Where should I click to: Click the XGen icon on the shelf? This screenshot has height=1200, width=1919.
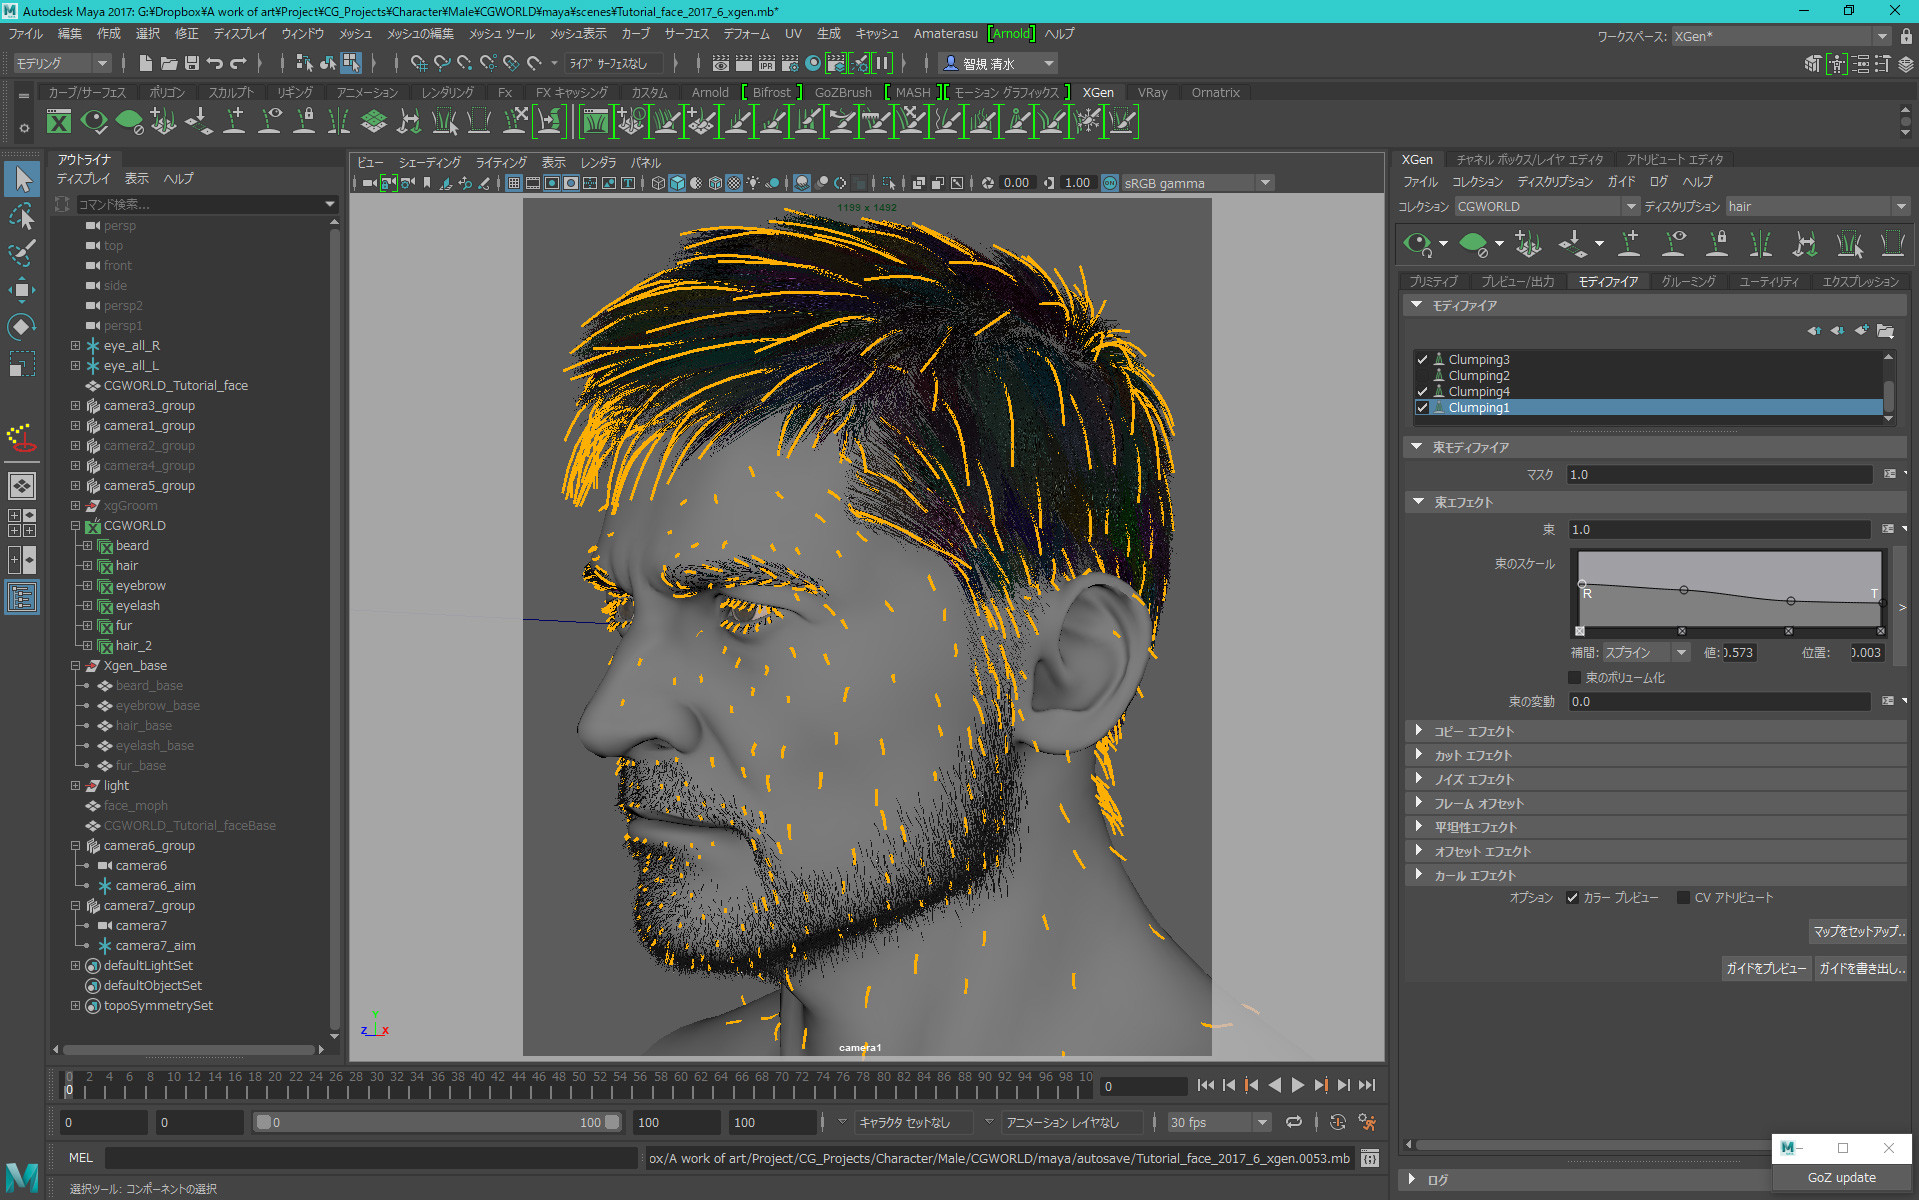click(59, 122)
